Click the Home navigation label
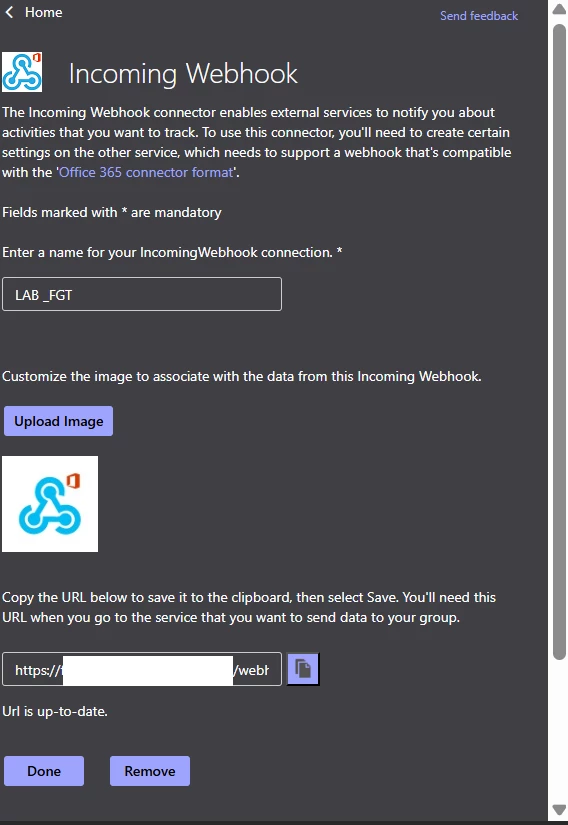This screenshot has height=825, width=568. pyautogui.click(x=44, y=12)
